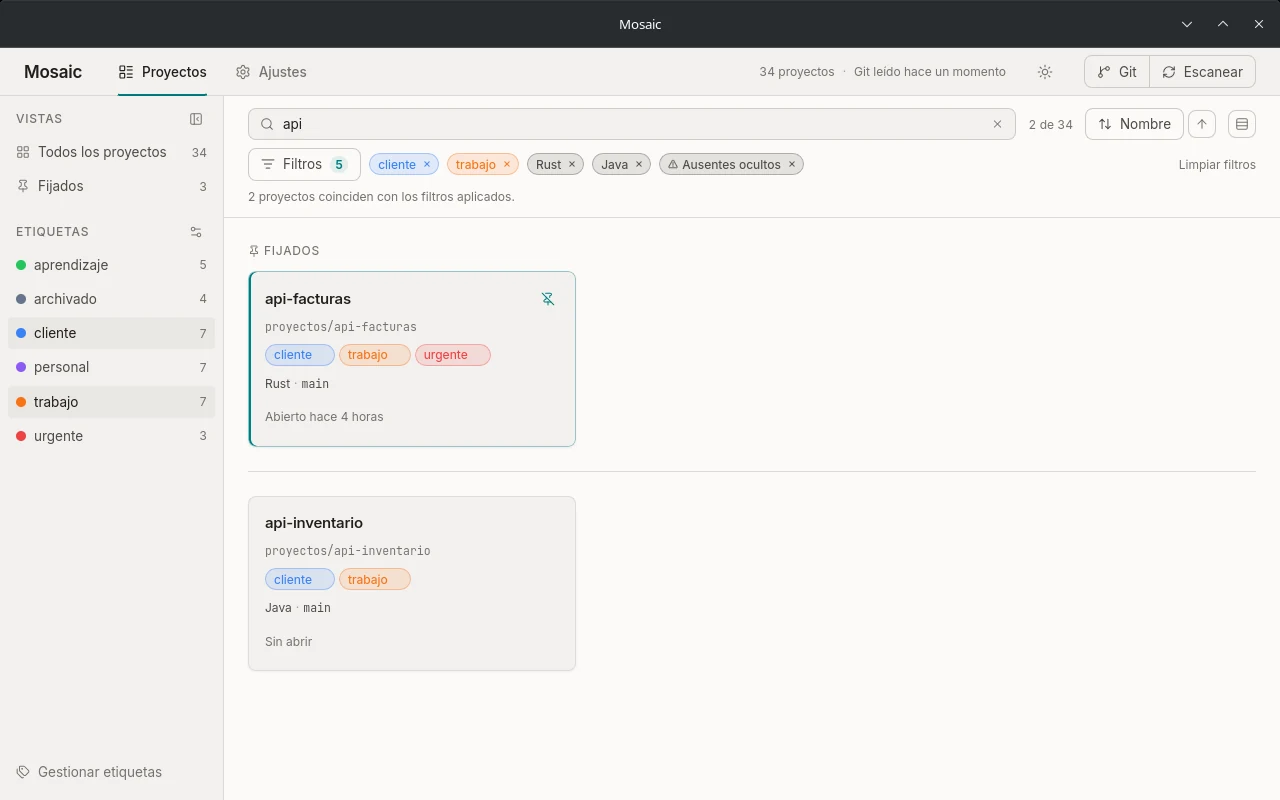Toggle the trabajo tag in sidebar
This screenshot has width=1280, height=800.
[111, 402]
